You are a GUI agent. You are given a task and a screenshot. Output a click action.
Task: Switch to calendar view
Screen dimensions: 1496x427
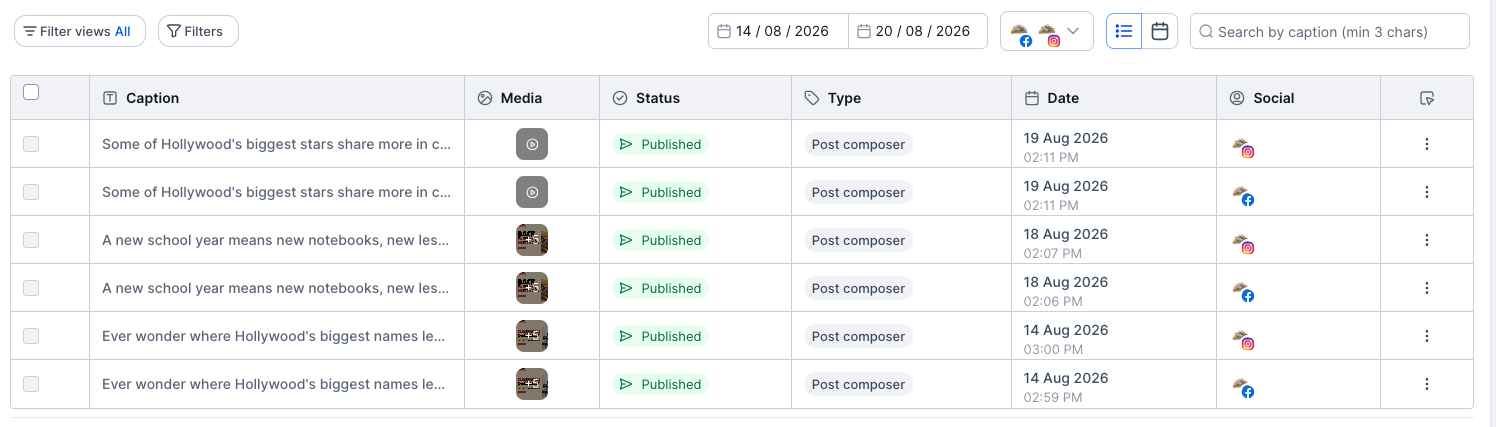tap(1160, 31)
